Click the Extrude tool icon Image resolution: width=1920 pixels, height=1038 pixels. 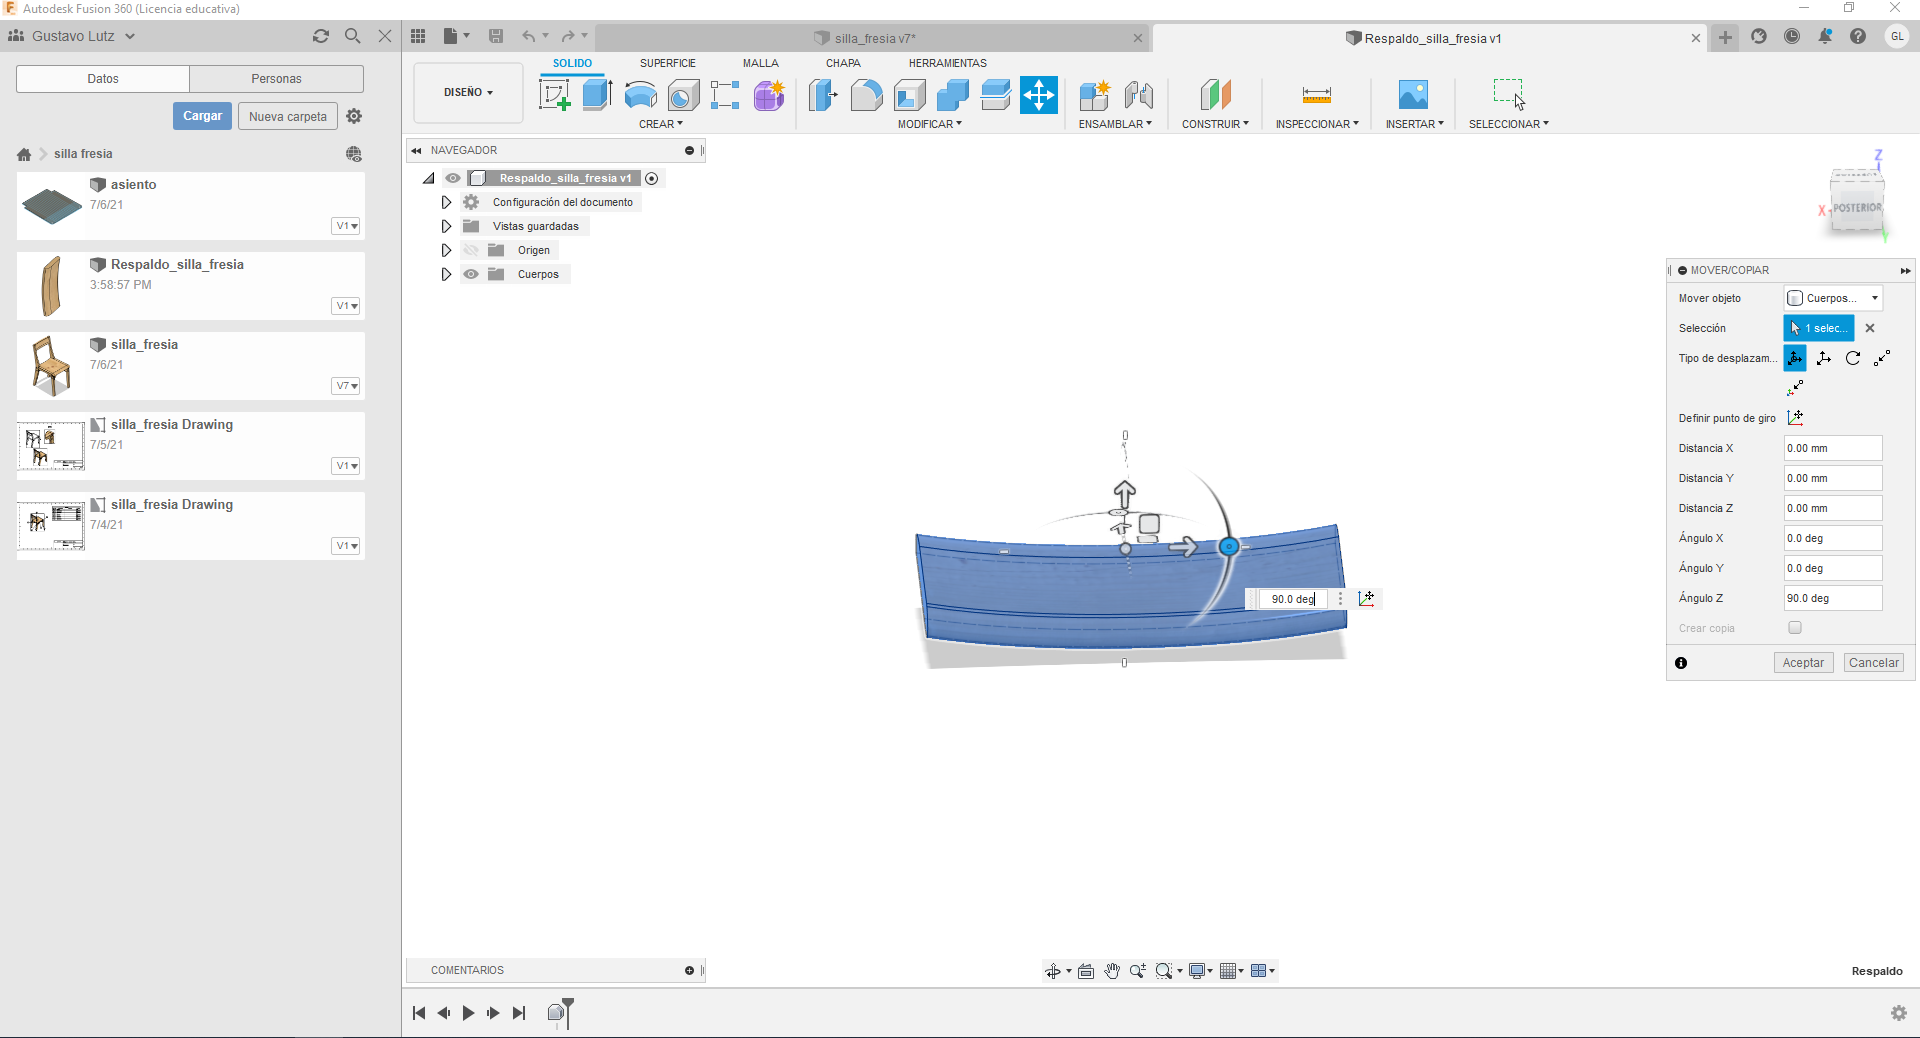pyautogui.click(x=597, y=95)
